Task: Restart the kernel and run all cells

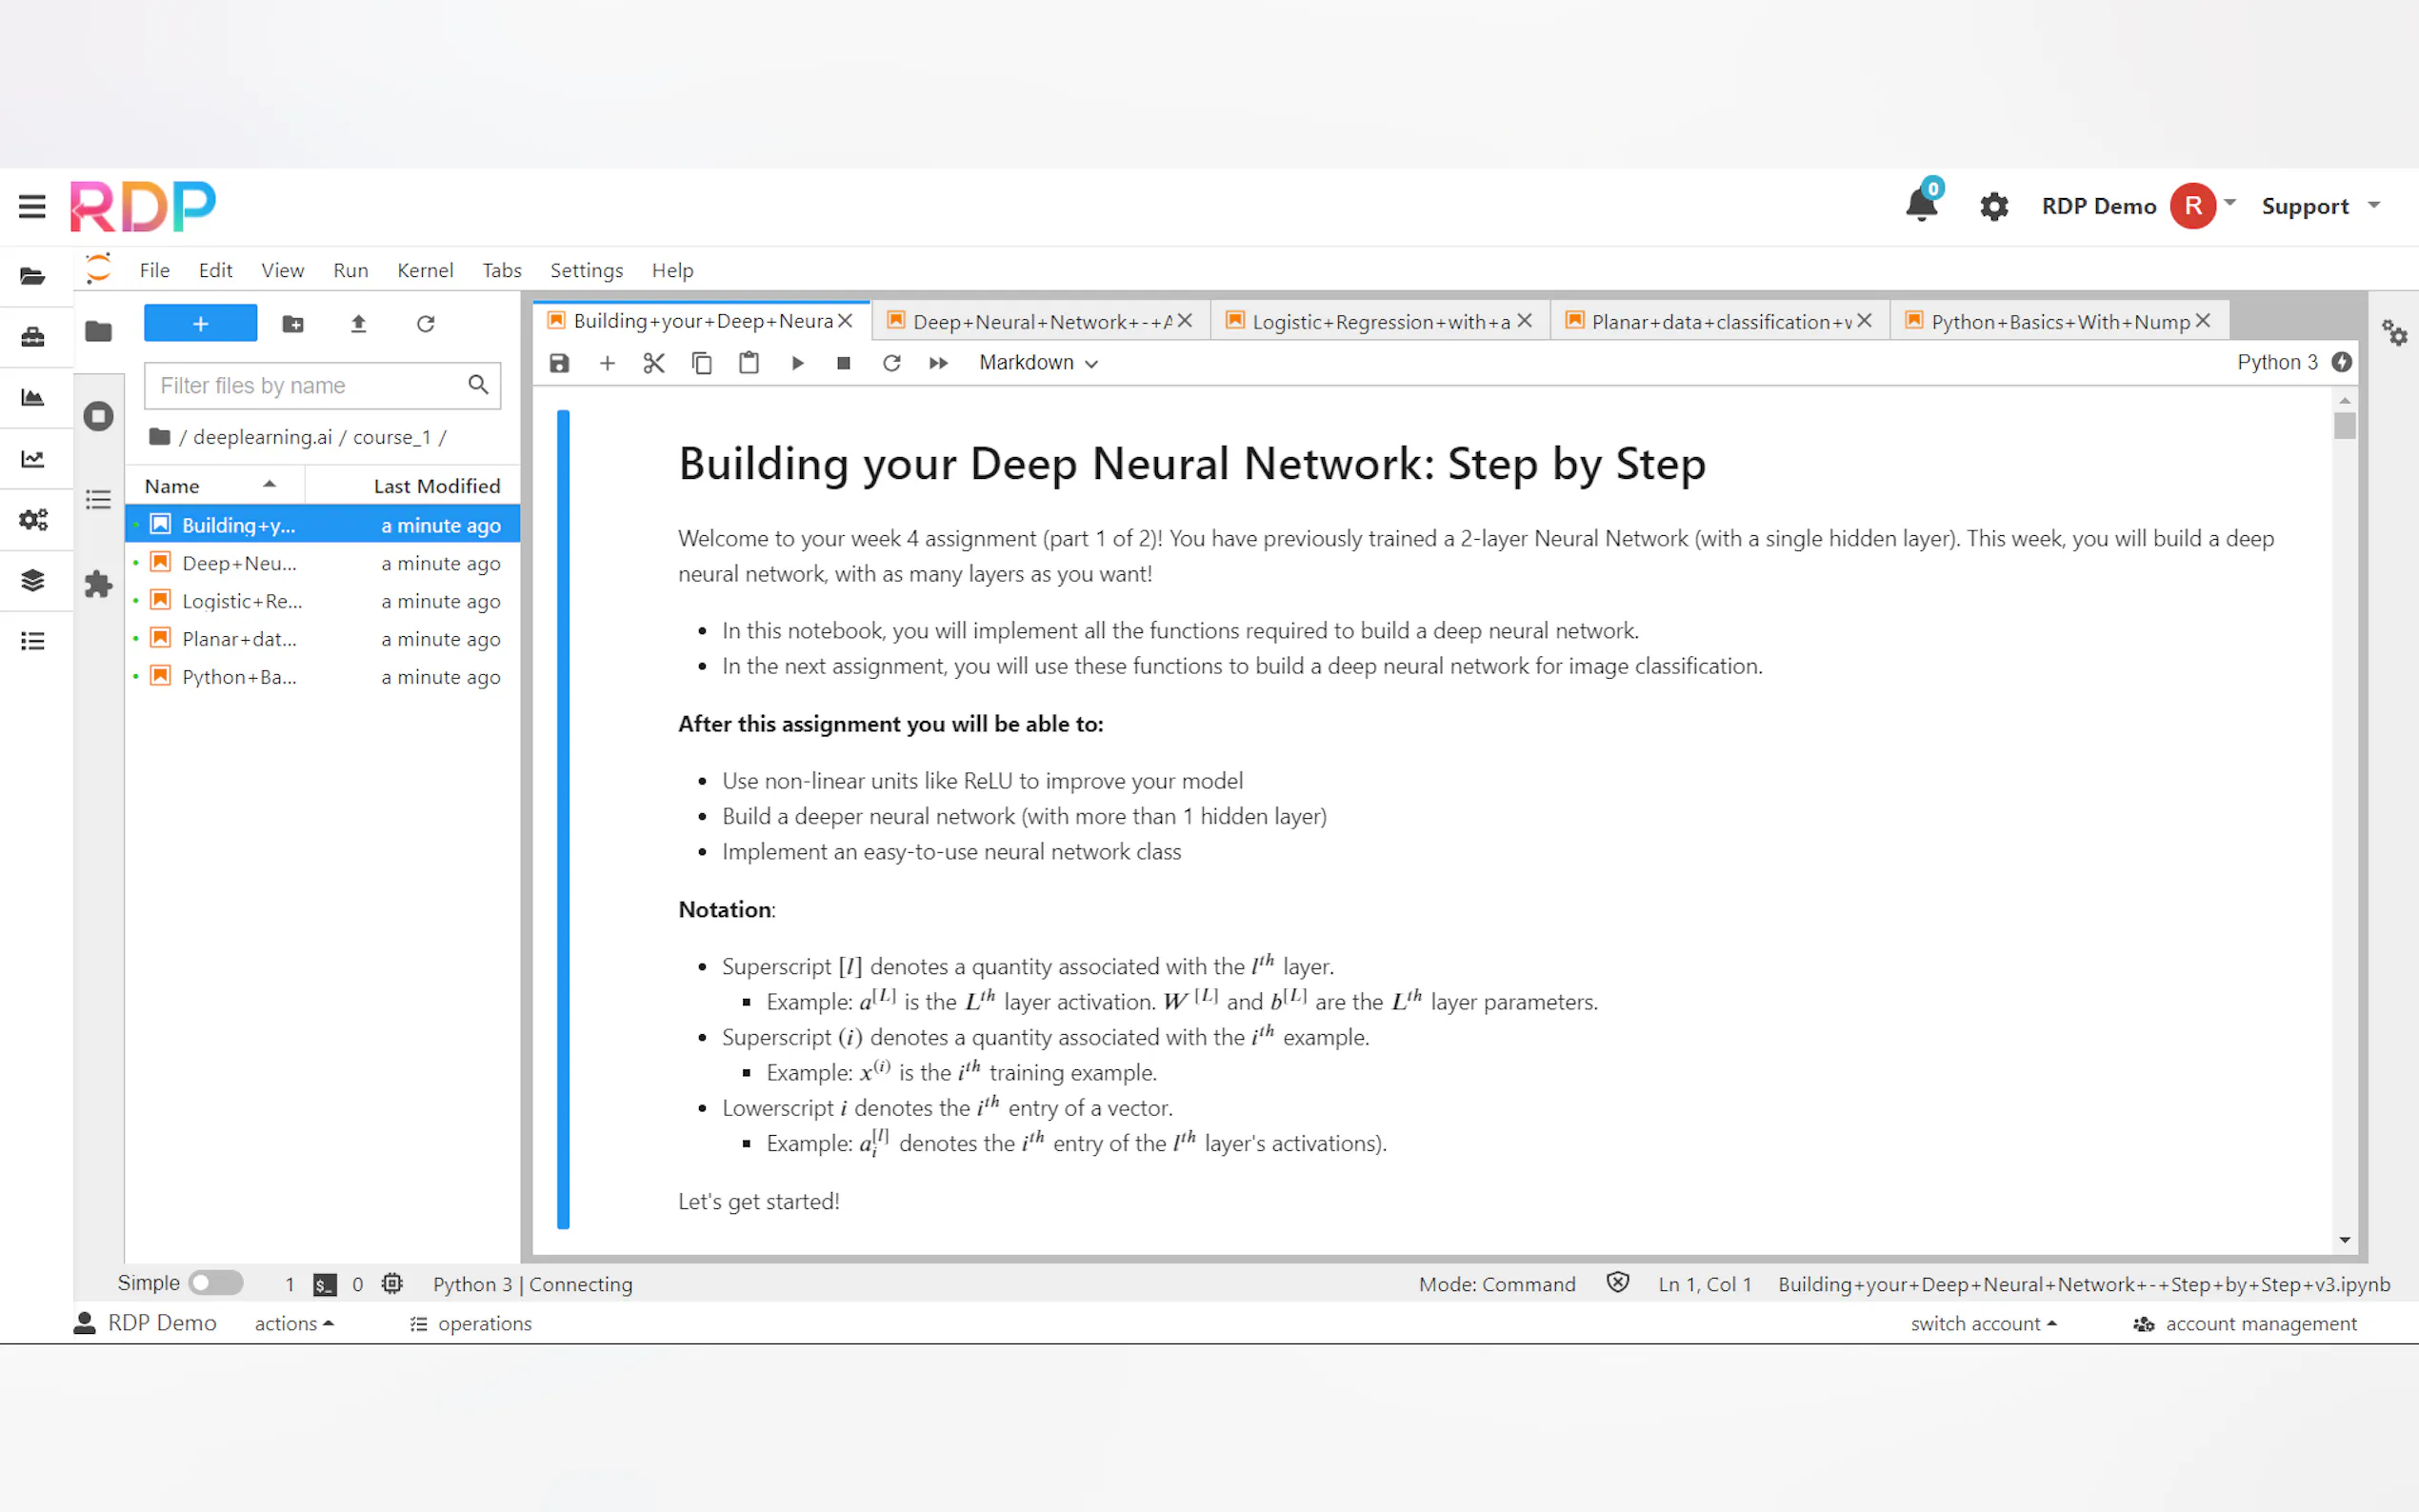Action: [938, 363]
